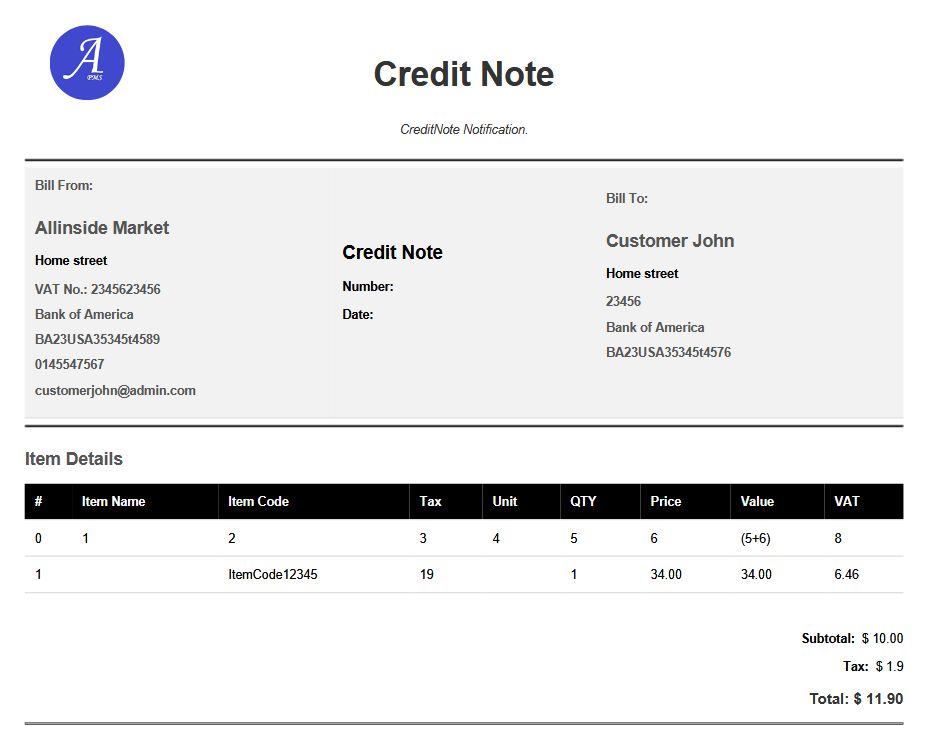Screen dimensions: 926x743
Task: Click the email customerjohn@admin.com
Action: (115, 390)
